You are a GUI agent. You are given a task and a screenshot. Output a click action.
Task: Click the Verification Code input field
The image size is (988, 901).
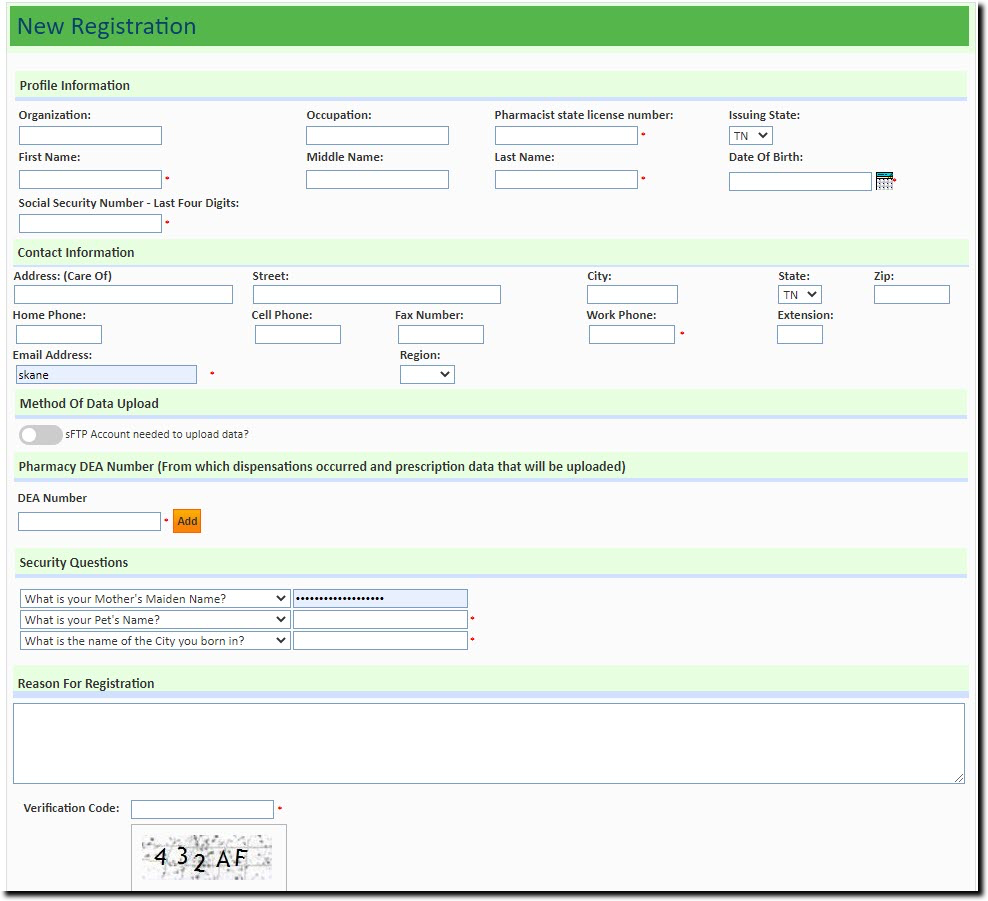[x=202, y=809]
